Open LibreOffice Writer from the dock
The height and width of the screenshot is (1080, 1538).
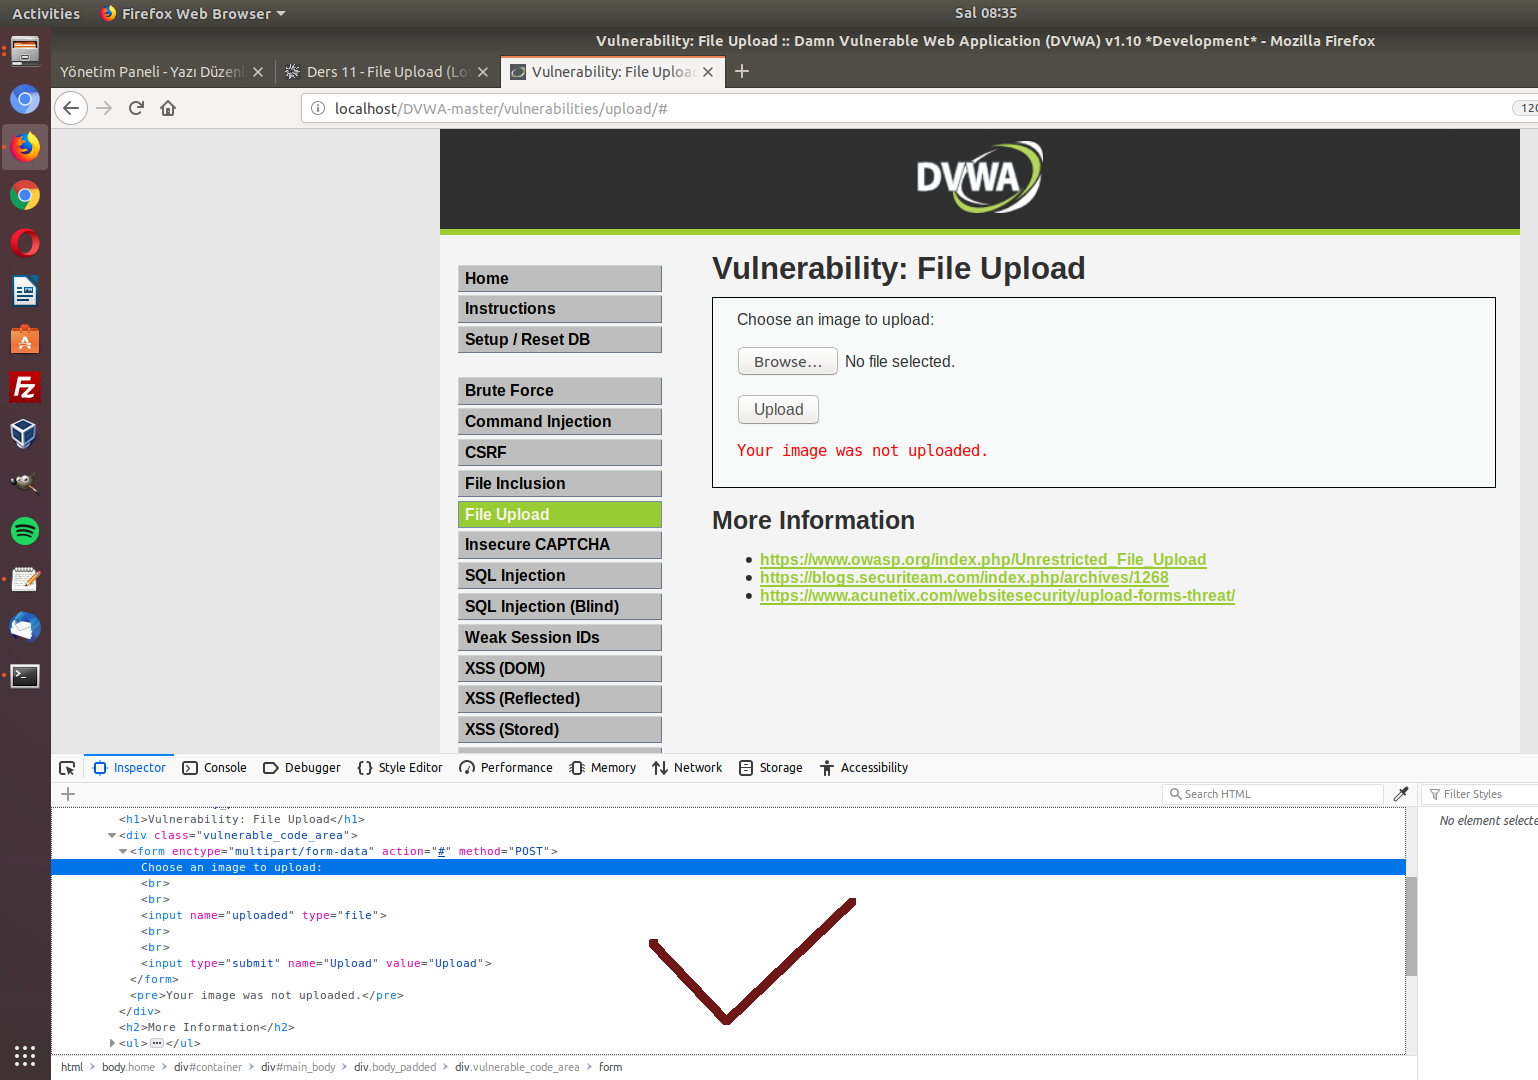[x=25, y=291]
